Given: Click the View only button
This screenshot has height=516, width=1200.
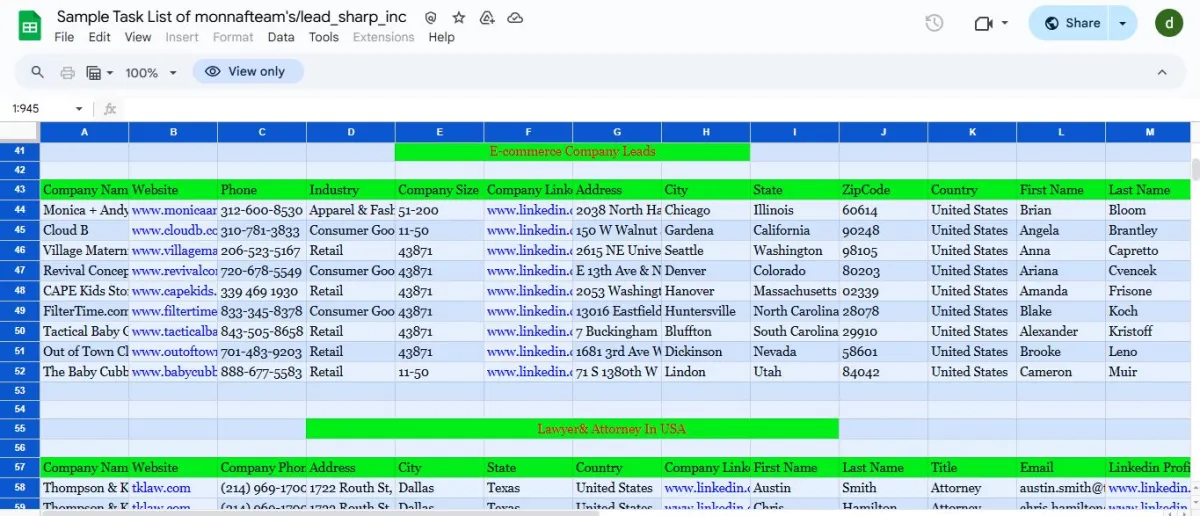Looking at the screenshot, I should [x=248, y=72].
